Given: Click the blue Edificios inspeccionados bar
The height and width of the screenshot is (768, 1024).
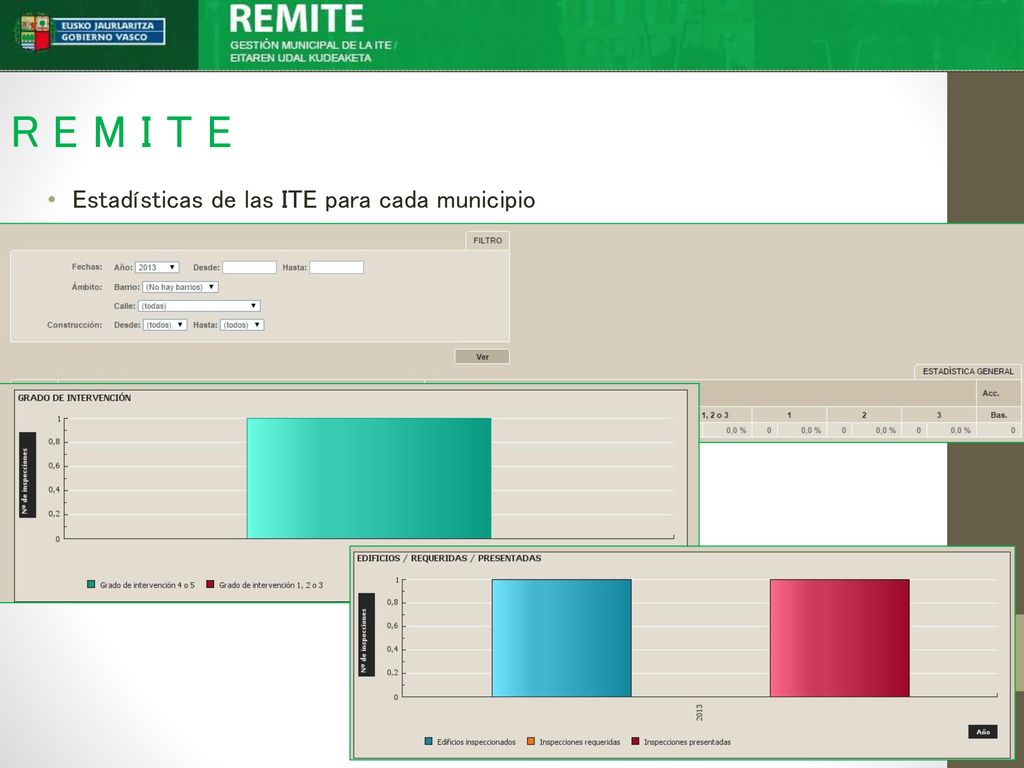Looking at the screenshot, I should (x=562, y=638).
